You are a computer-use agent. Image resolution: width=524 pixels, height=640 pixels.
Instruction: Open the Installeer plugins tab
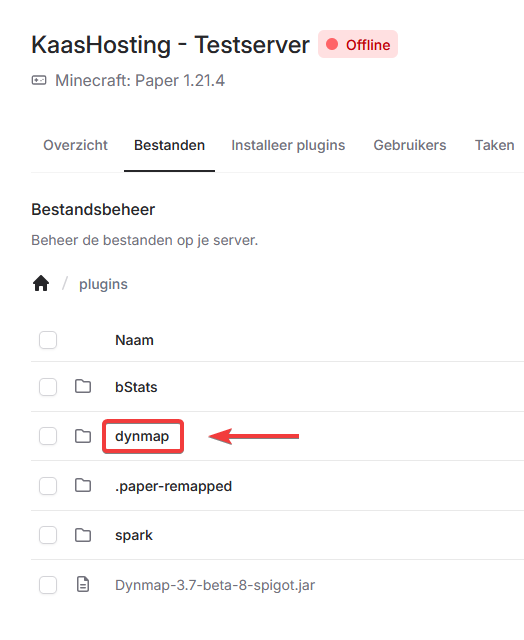pyautogui.click(x=288, y=145)
